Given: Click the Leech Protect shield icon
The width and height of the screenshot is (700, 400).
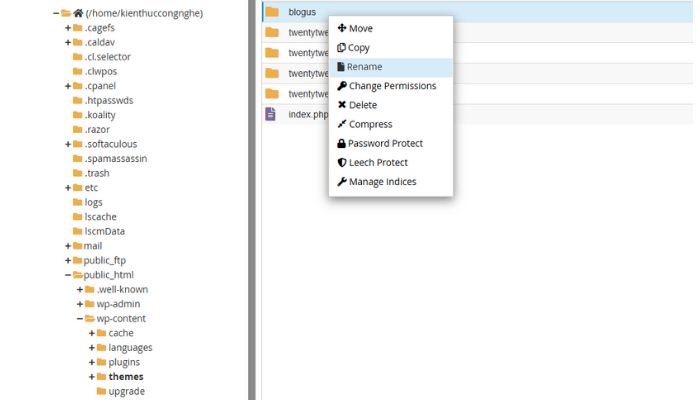Looking at the screenshot, I should 342,162.
